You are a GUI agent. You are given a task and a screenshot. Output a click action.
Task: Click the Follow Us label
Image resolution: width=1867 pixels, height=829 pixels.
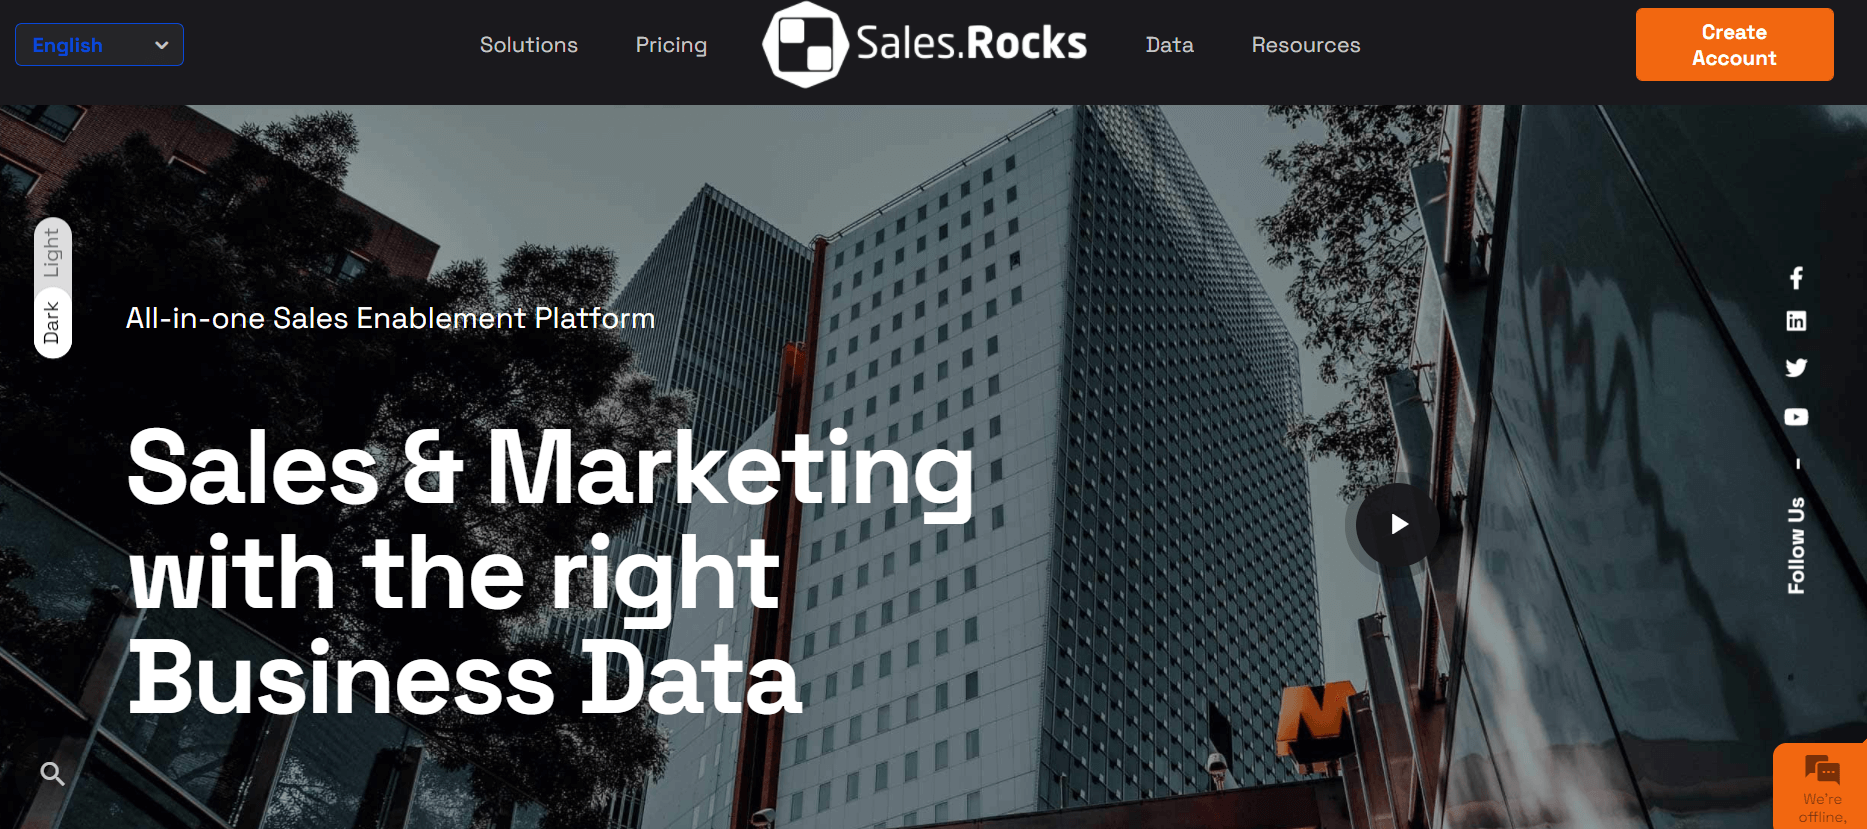click(x=1797, y=545)
